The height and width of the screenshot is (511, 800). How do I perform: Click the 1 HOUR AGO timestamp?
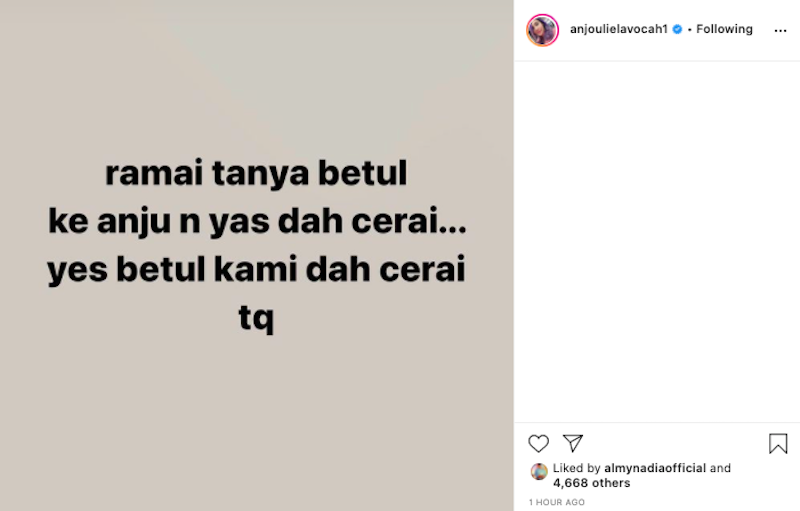[557, 502]
